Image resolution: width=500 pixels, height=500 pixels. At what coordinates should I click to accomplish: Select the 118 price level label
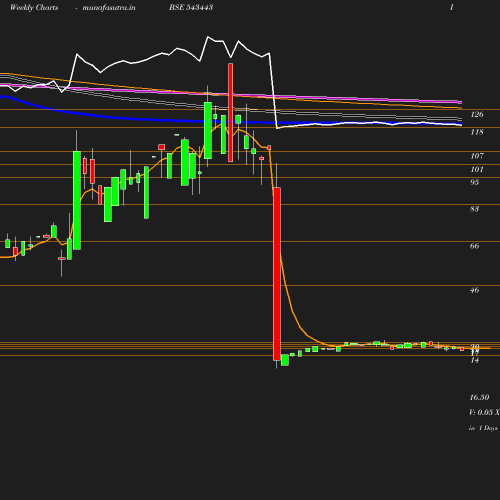[x=477, y=132]
